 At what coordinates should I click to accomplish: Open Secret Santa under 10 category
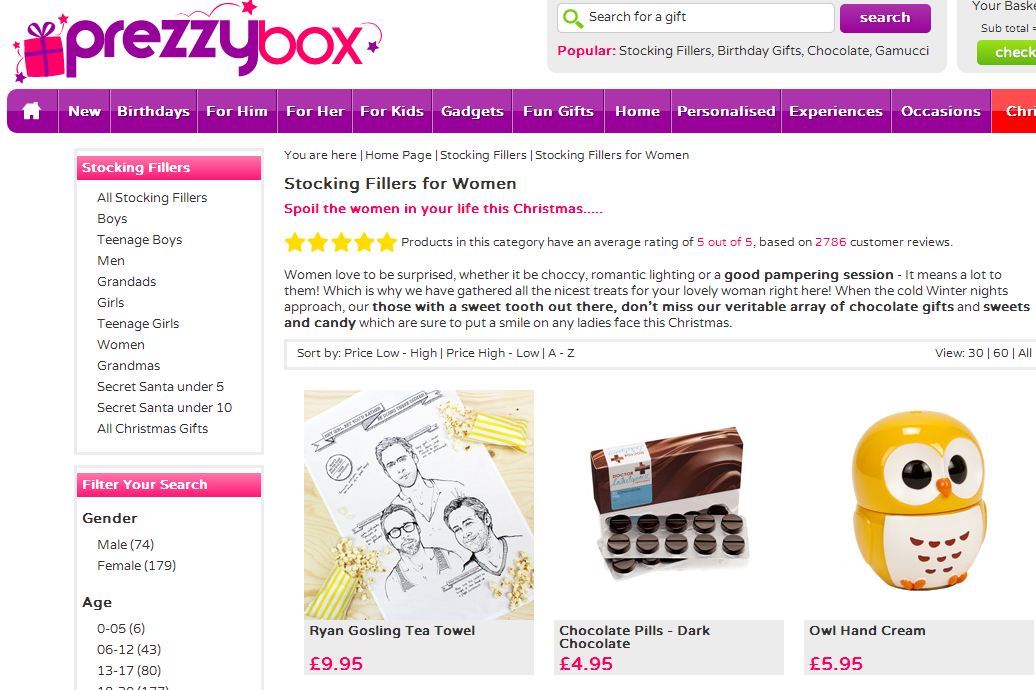click(x=165, y=408)
